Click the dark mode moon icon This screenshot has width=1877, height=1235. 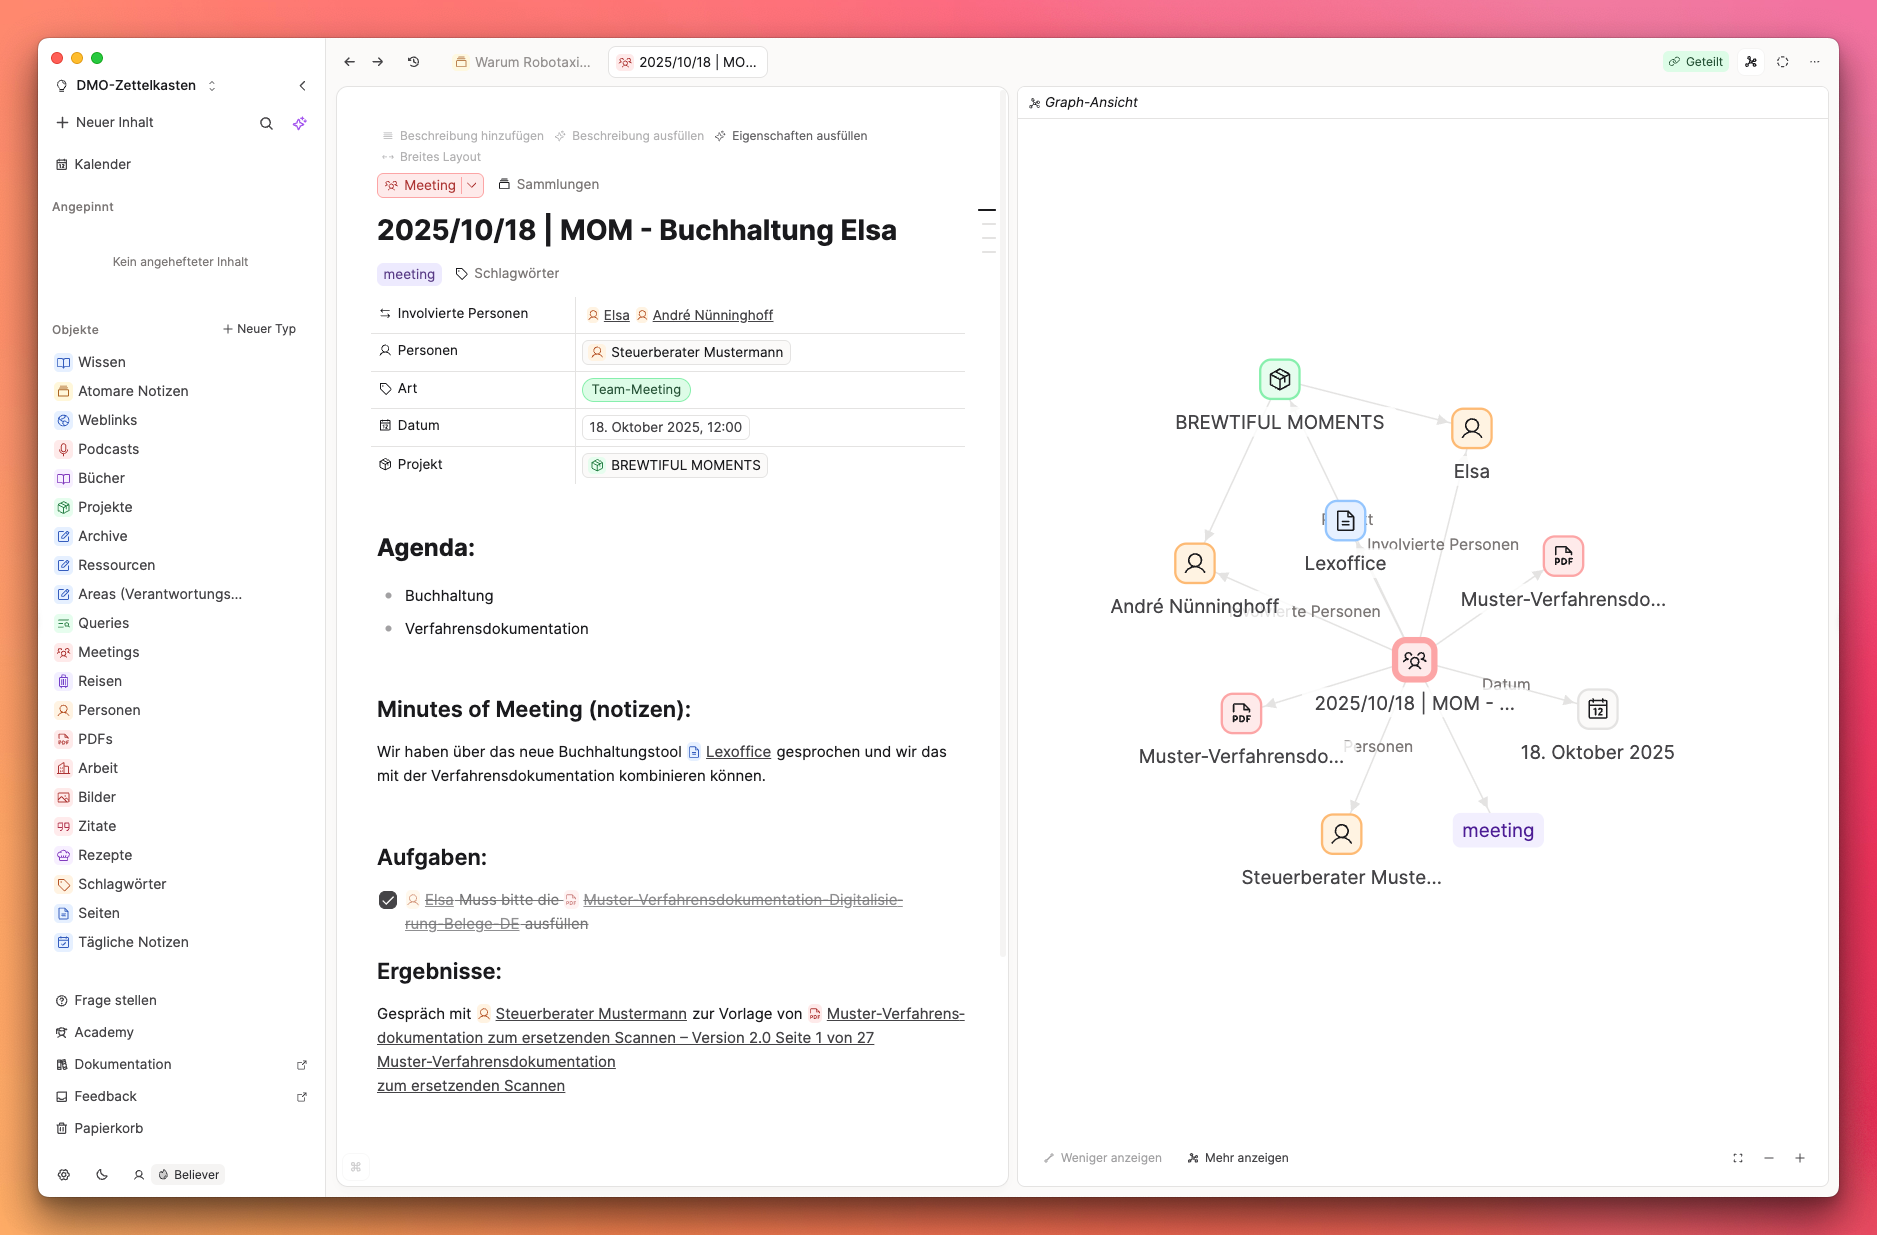[102, 1175]
